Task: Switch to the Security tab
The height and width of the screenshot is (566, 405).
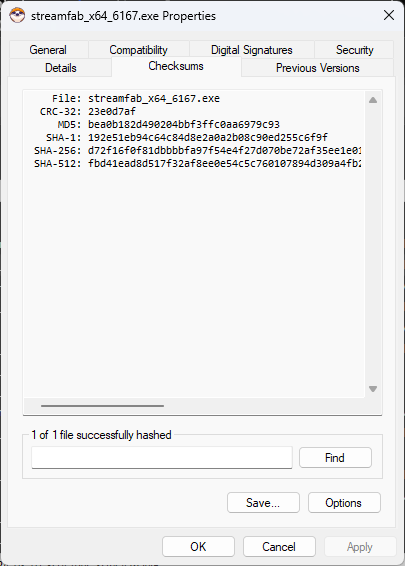Action: (x=354, y=50)
